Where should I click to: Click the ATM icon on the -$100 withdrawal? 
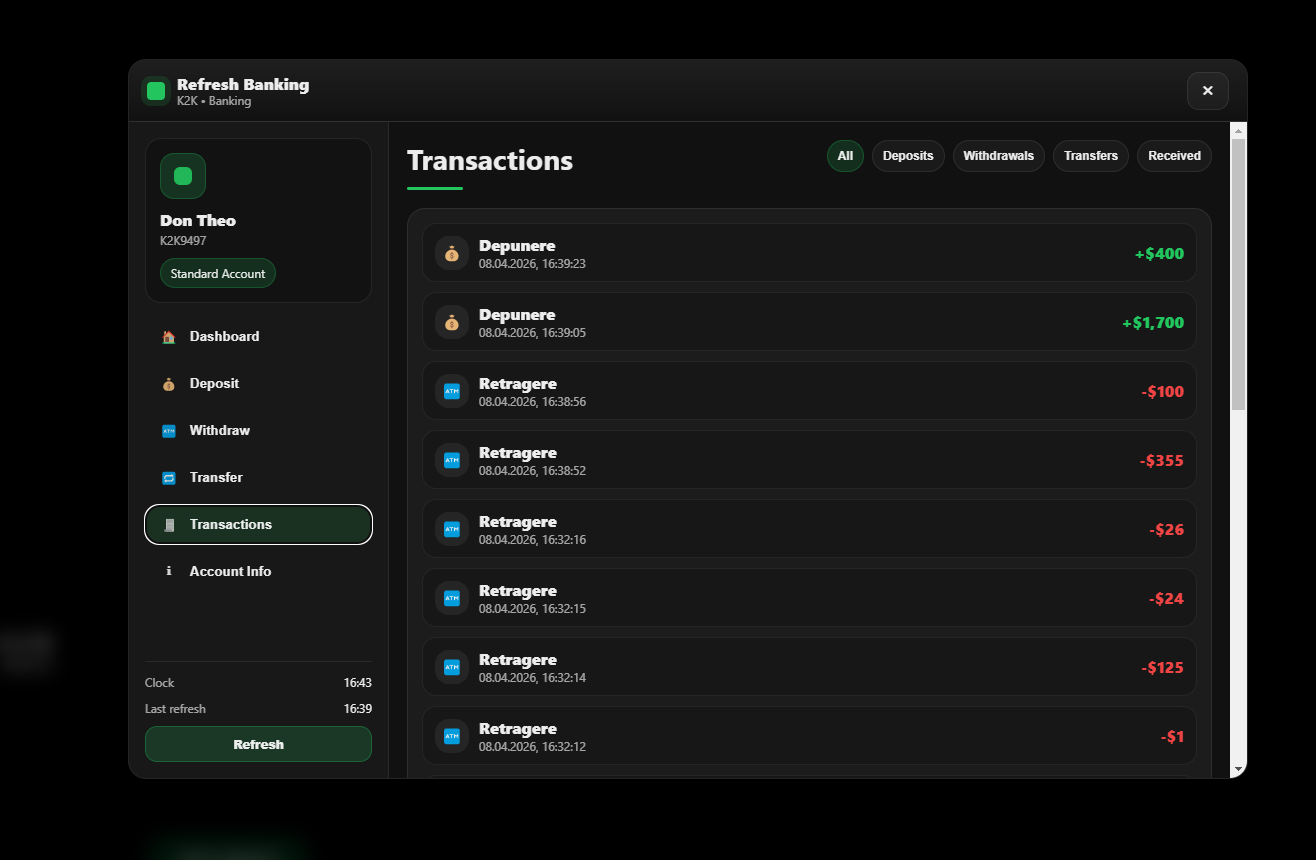[452, 392]
